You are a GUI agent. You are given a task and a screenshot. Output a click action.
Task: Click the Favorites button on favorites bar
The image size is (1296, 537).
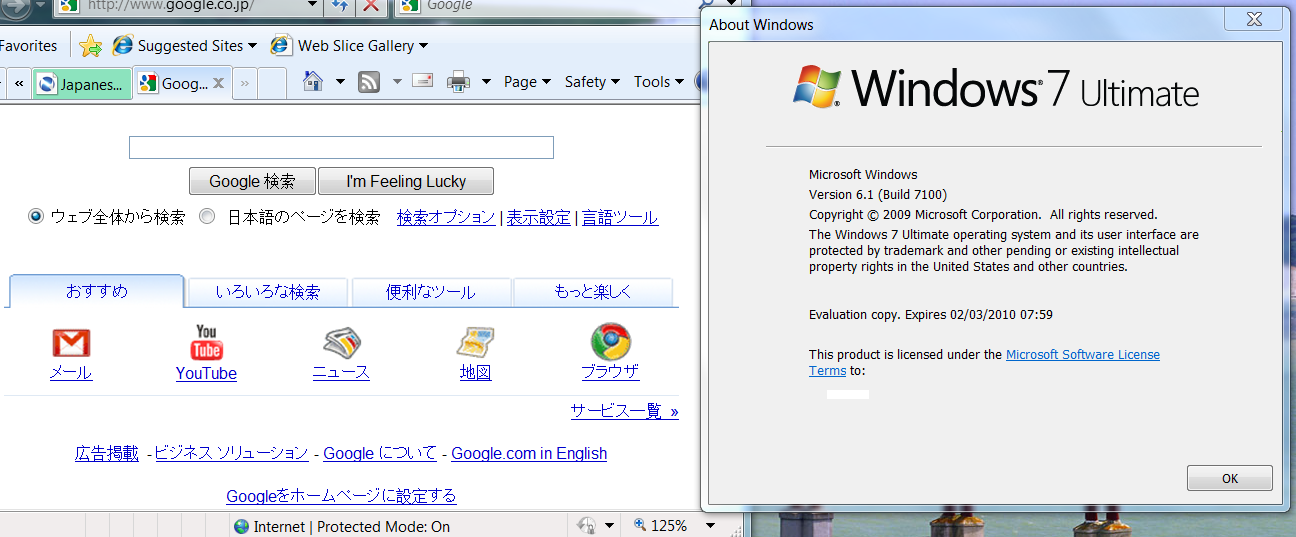pyautogui.click(x=27, y=46)
